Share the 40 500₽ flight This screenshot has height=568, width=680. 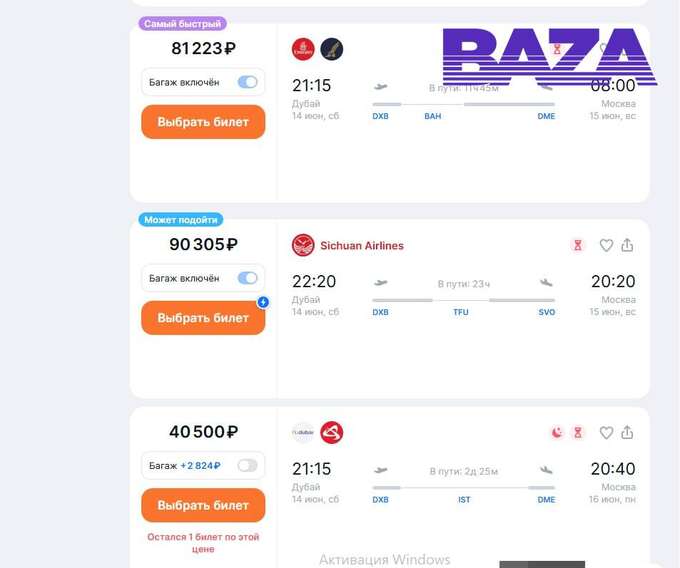pyautogui.click(x=627, y=432)
